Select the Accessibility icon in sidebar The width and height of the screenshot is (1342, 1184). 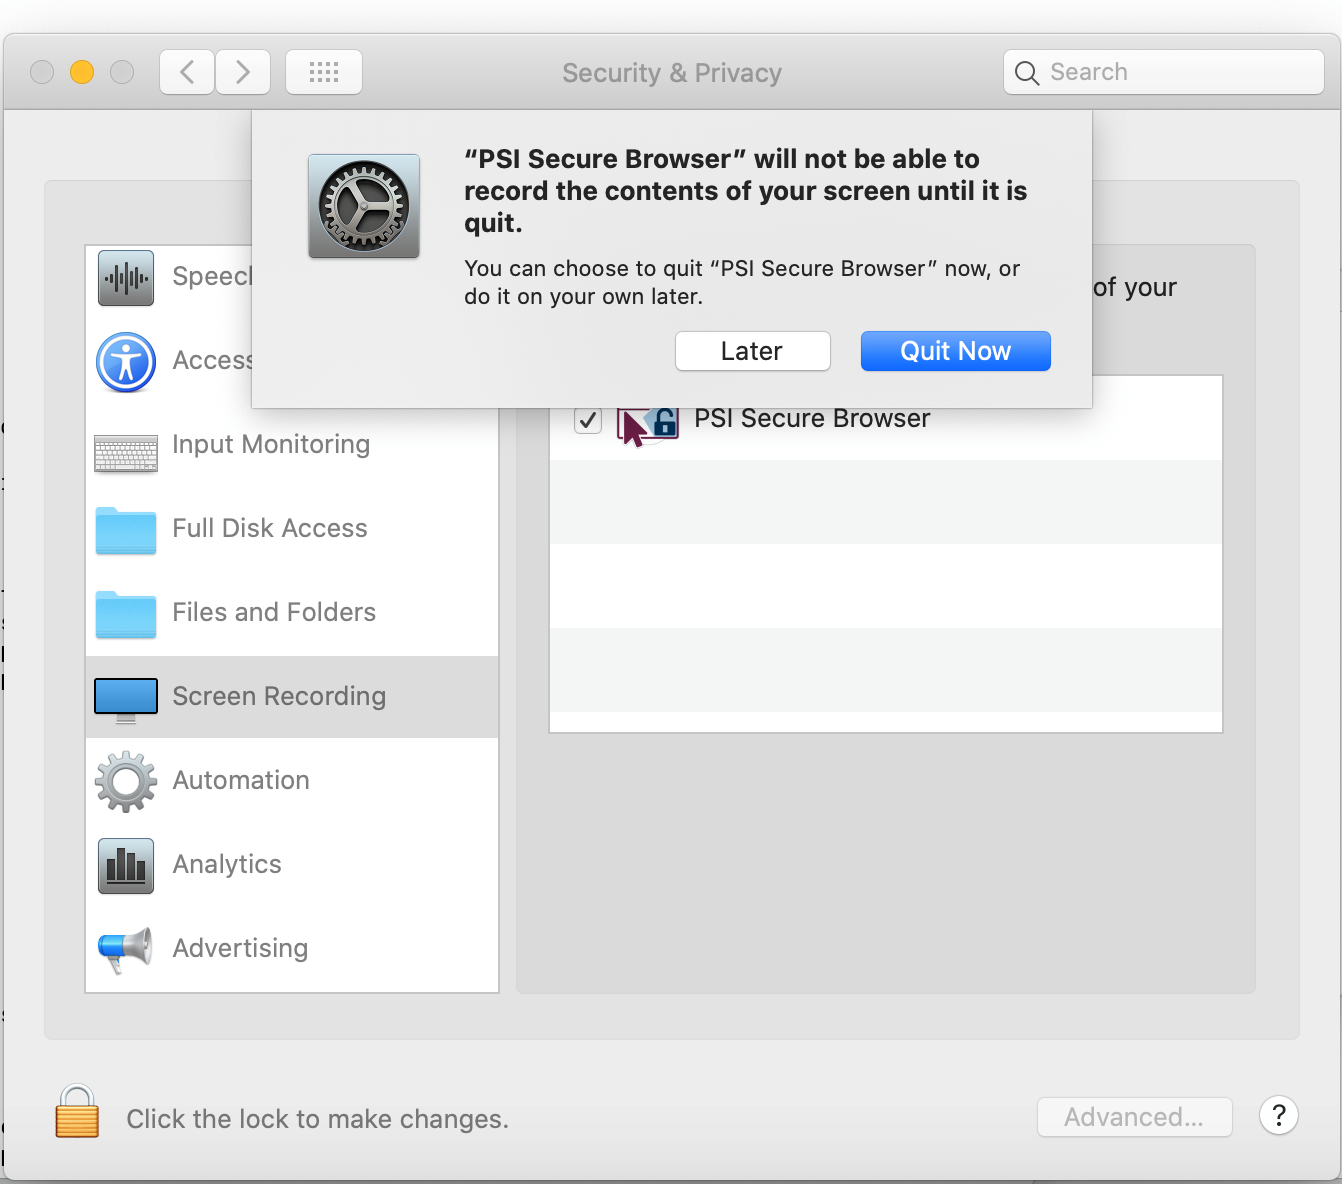tap(126, 362)
